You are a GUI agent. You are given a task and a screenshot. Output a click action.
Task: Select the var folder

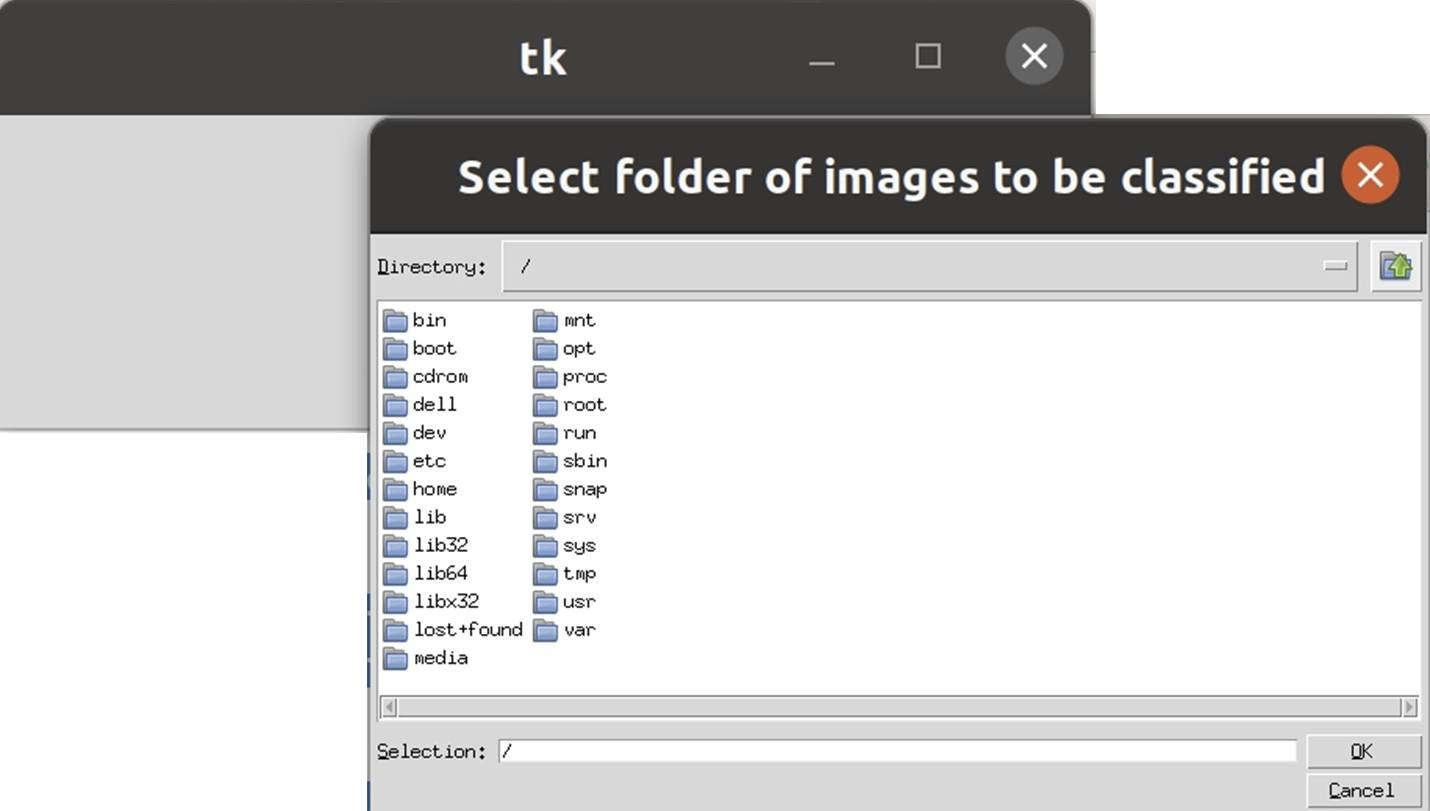click(579, 630)
